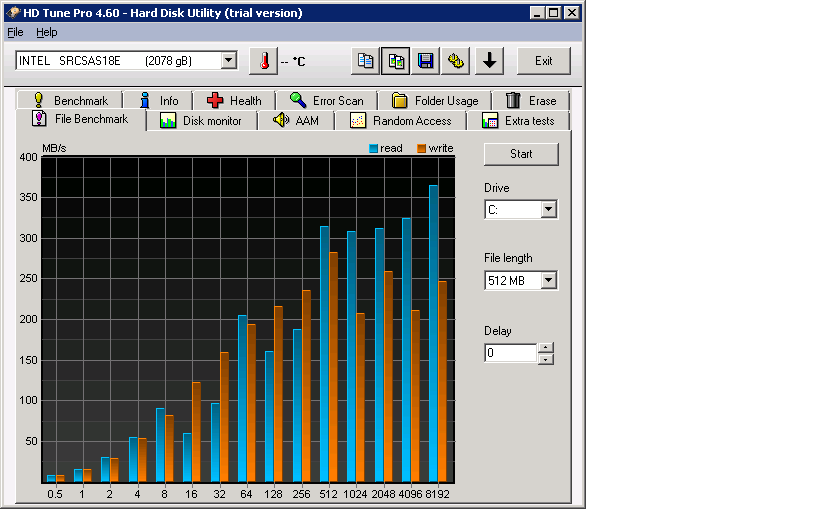This screenshot has height=509, width=819.
Task: Click the Exit button
Action: pos(543,61)
